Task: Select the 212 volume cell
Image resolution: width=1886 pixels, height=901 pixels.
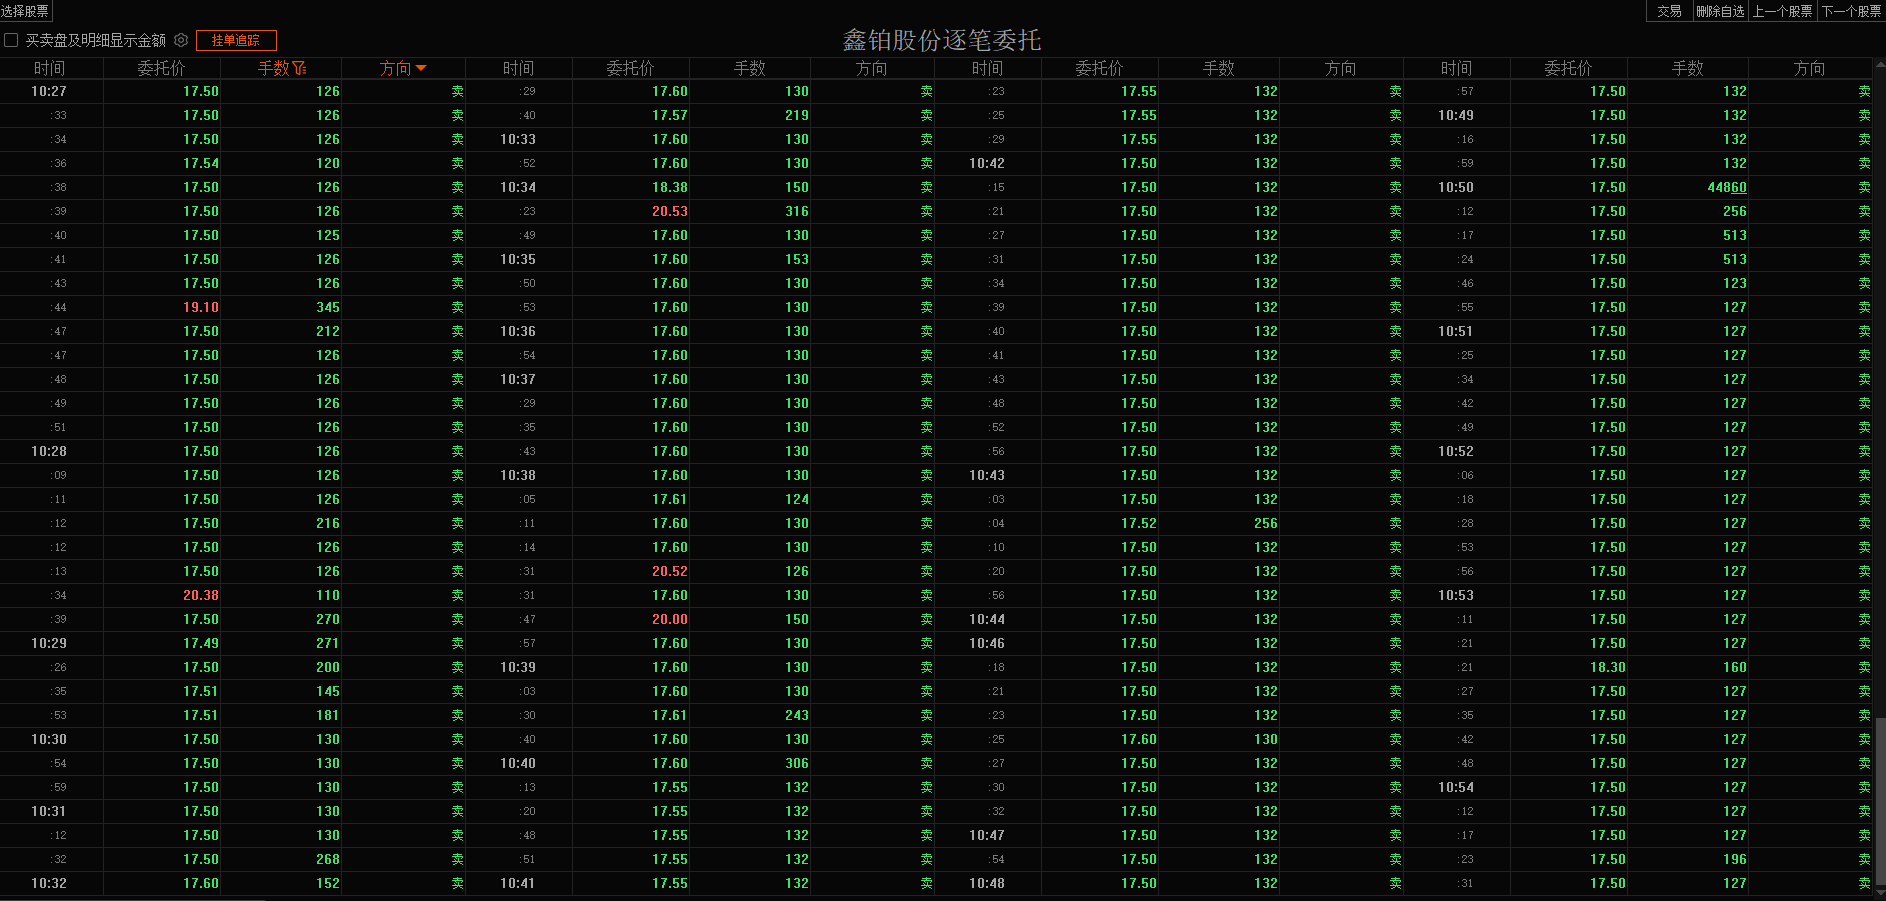Action: (x=328, y=331)
